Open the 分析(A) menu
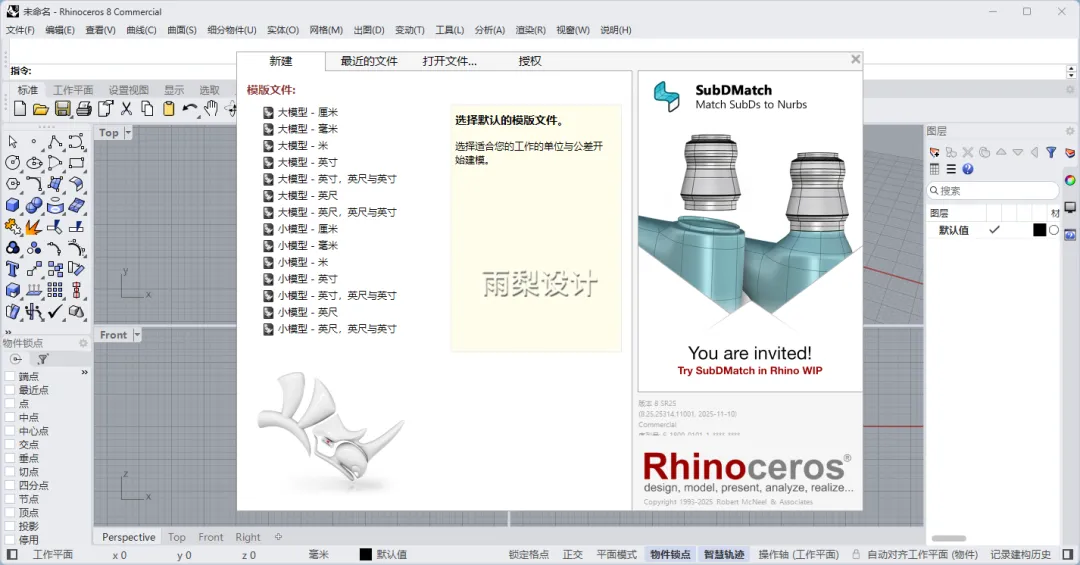1080x565 pixels. coord(490,30)
